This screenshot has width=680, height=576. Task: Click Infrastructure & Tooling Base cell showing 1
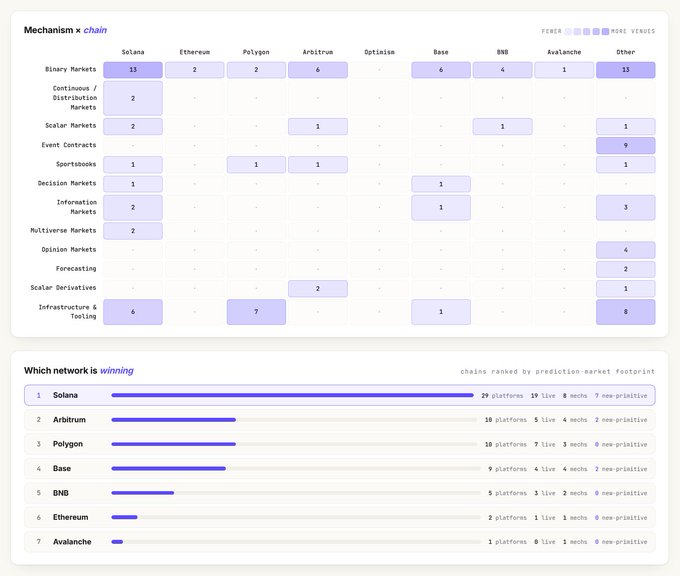click(x=441, y=312)
